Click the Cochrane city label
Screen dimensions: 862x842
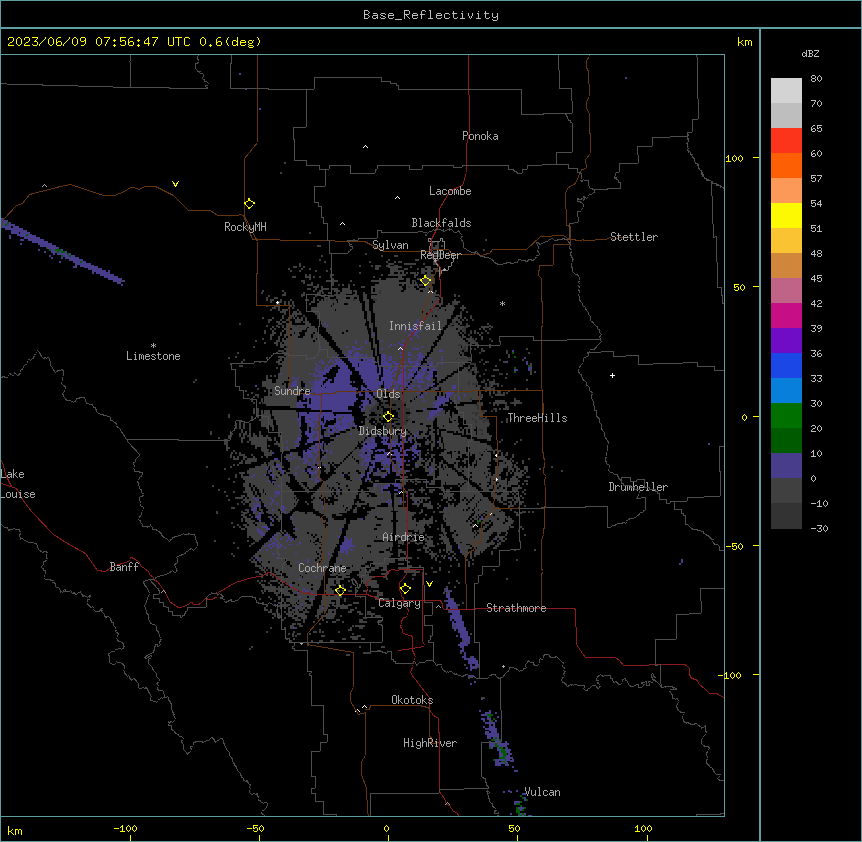[x=322, y=568]
